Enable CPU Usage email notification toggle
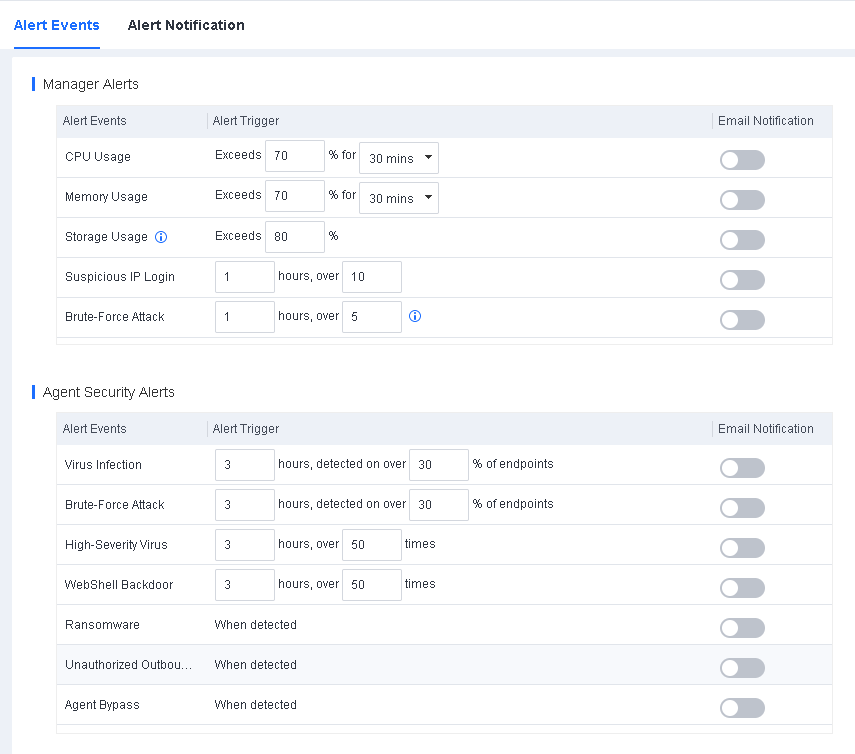The image size is (855, 754). [x=742, y=160]
